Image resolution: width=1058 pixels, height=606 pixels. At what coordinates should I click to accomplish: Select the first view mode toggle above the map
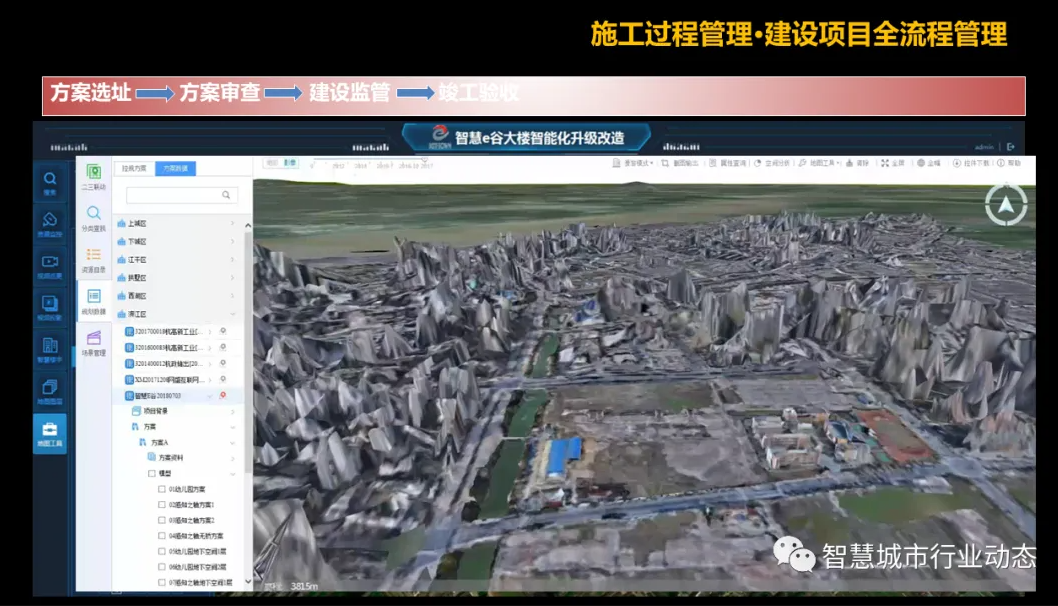tap(272, 163)
